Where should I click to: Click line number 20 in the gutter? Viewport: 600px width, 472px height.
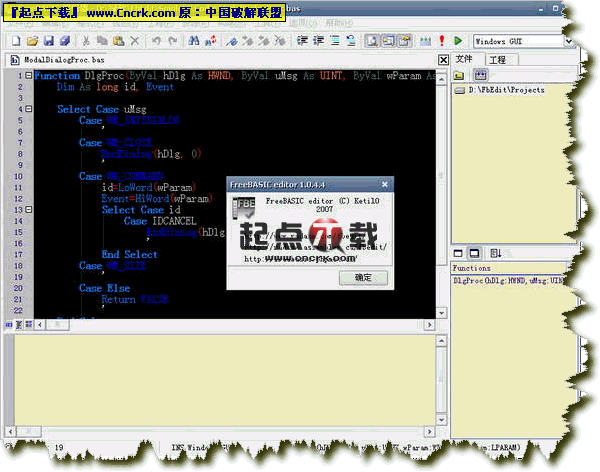[18, 288]
